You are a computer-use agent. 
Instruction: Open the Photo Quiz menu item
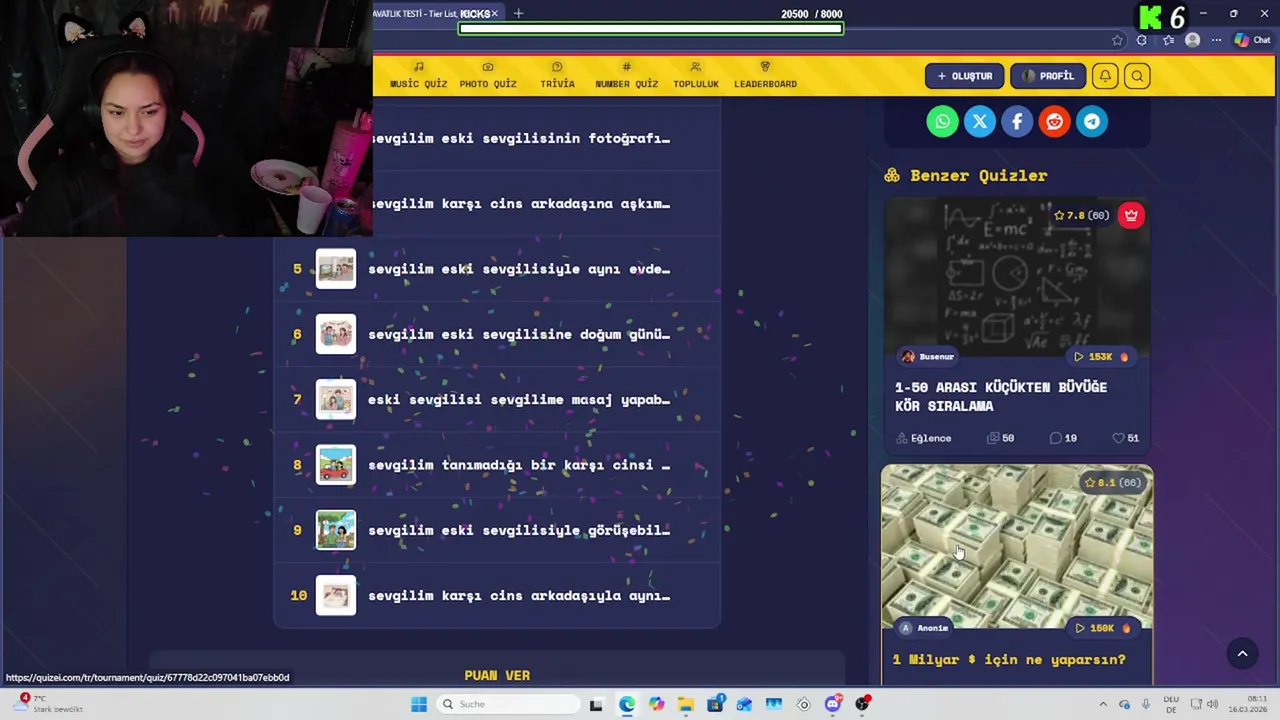point(488,76)
